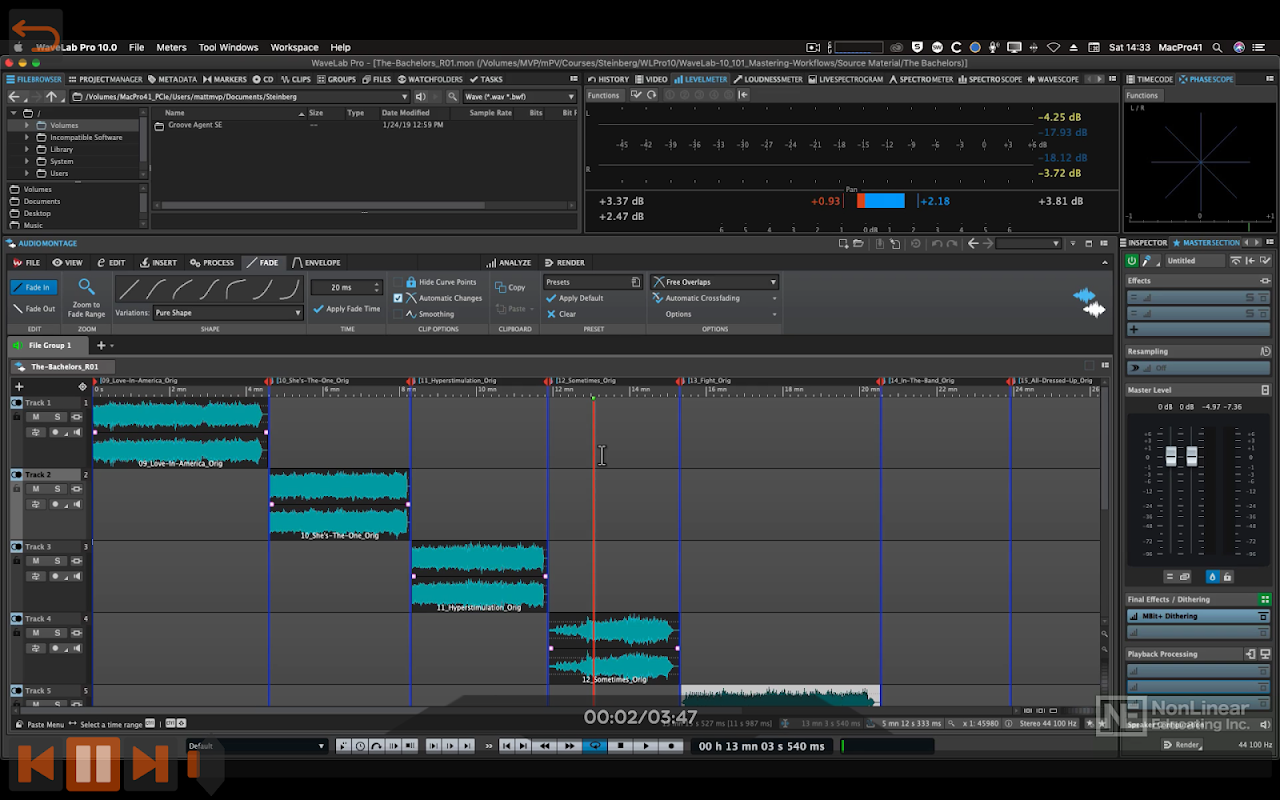
Task: Click the rewind transport button
Action: (544, 746)
